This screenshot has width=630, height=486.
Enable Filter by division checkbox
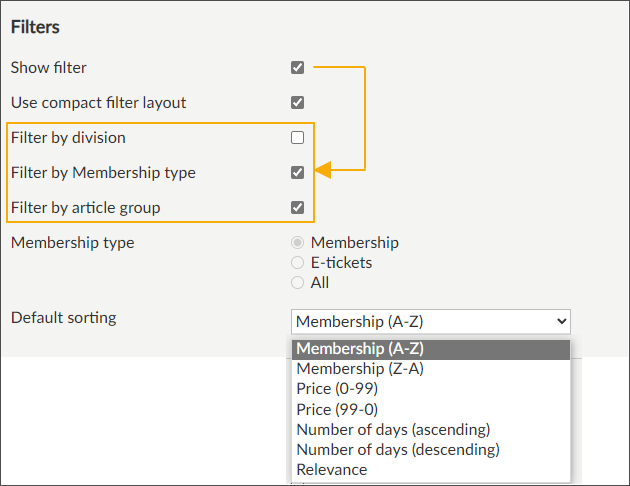pyautogui.click(x=297, y=138)
